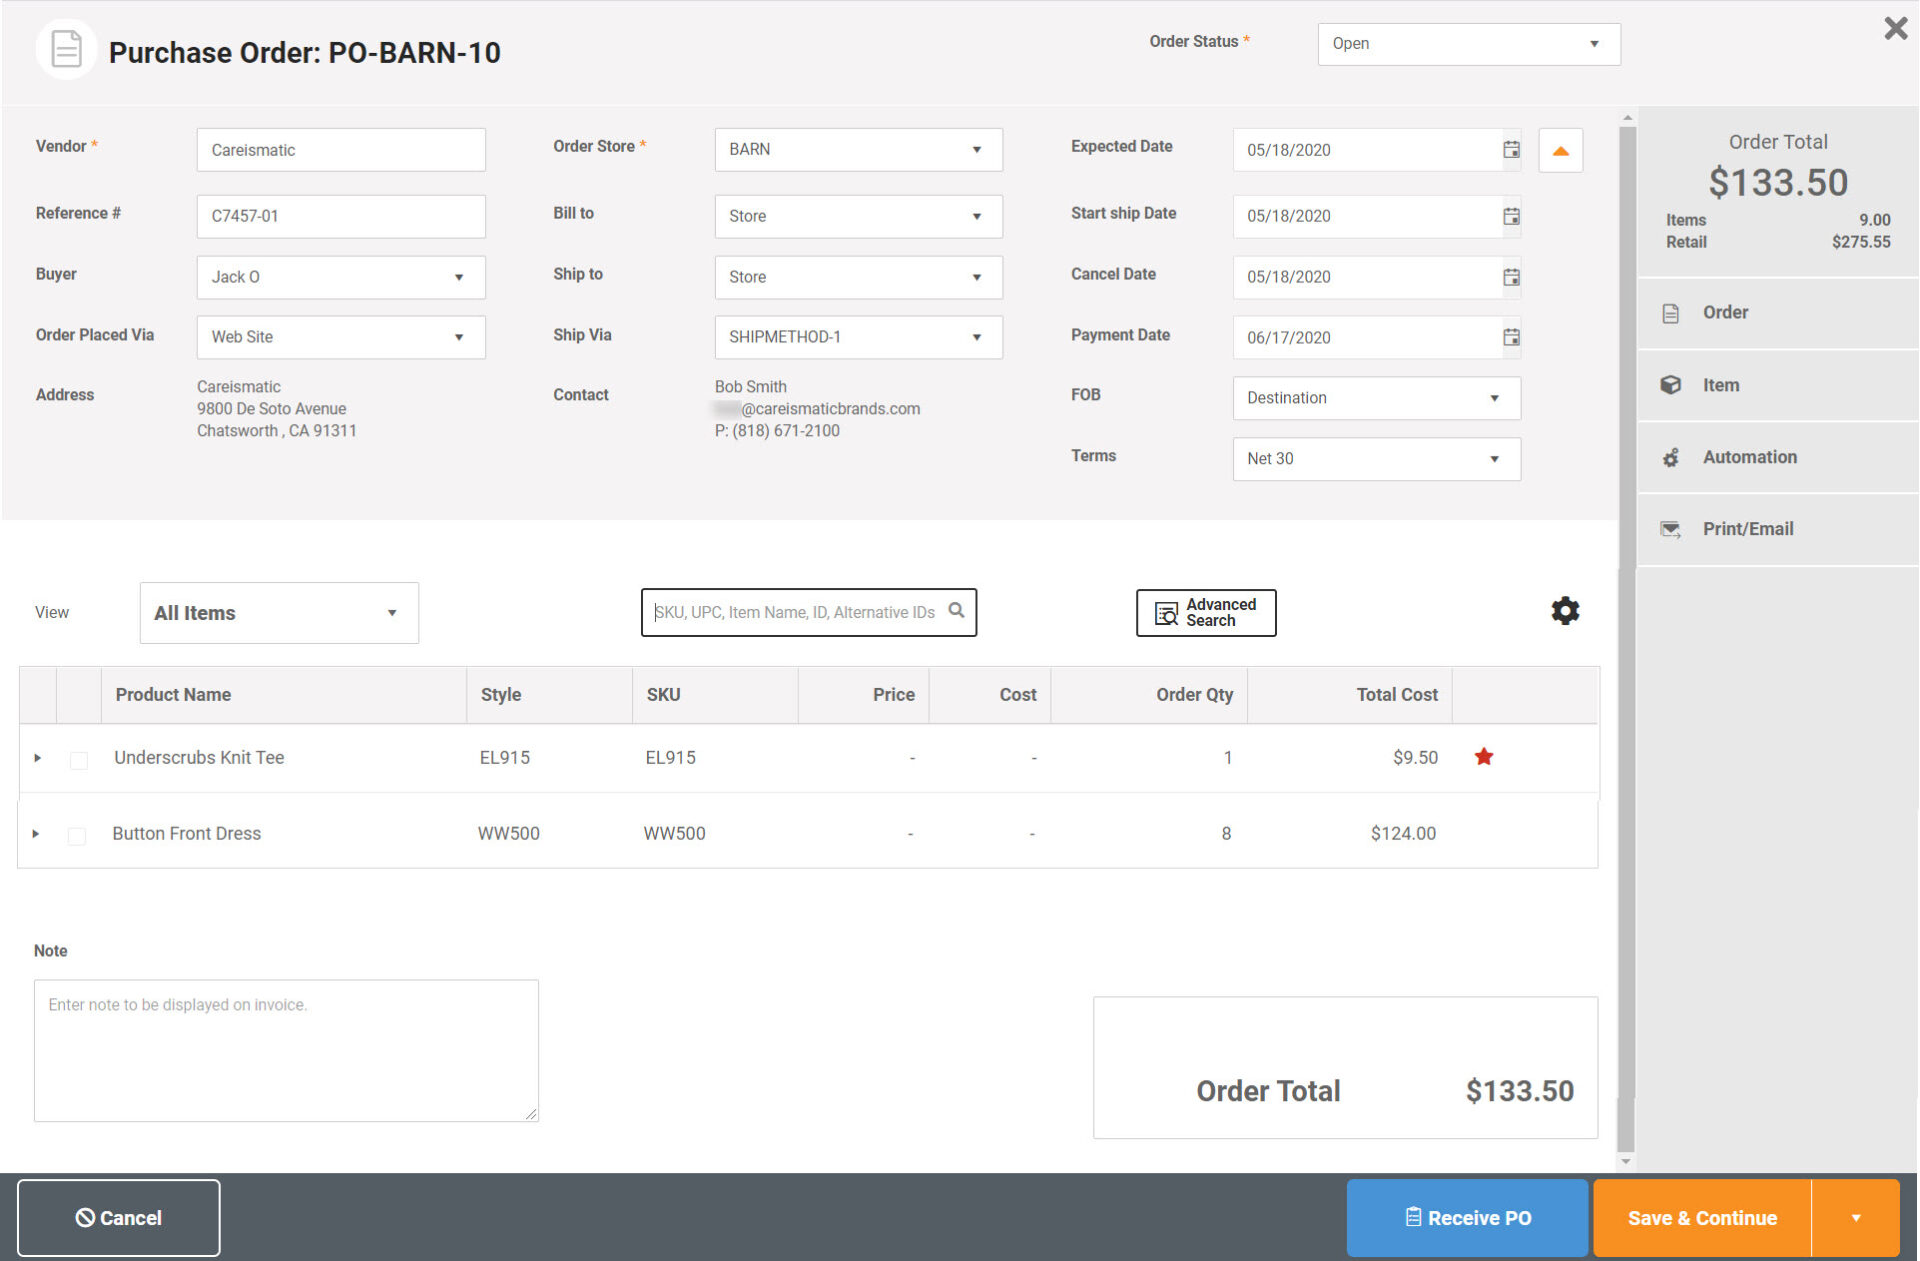Click the Cost column header
Viewport: 1920px width, 1261px height.
pyautogui.click(x=990, y=695)
